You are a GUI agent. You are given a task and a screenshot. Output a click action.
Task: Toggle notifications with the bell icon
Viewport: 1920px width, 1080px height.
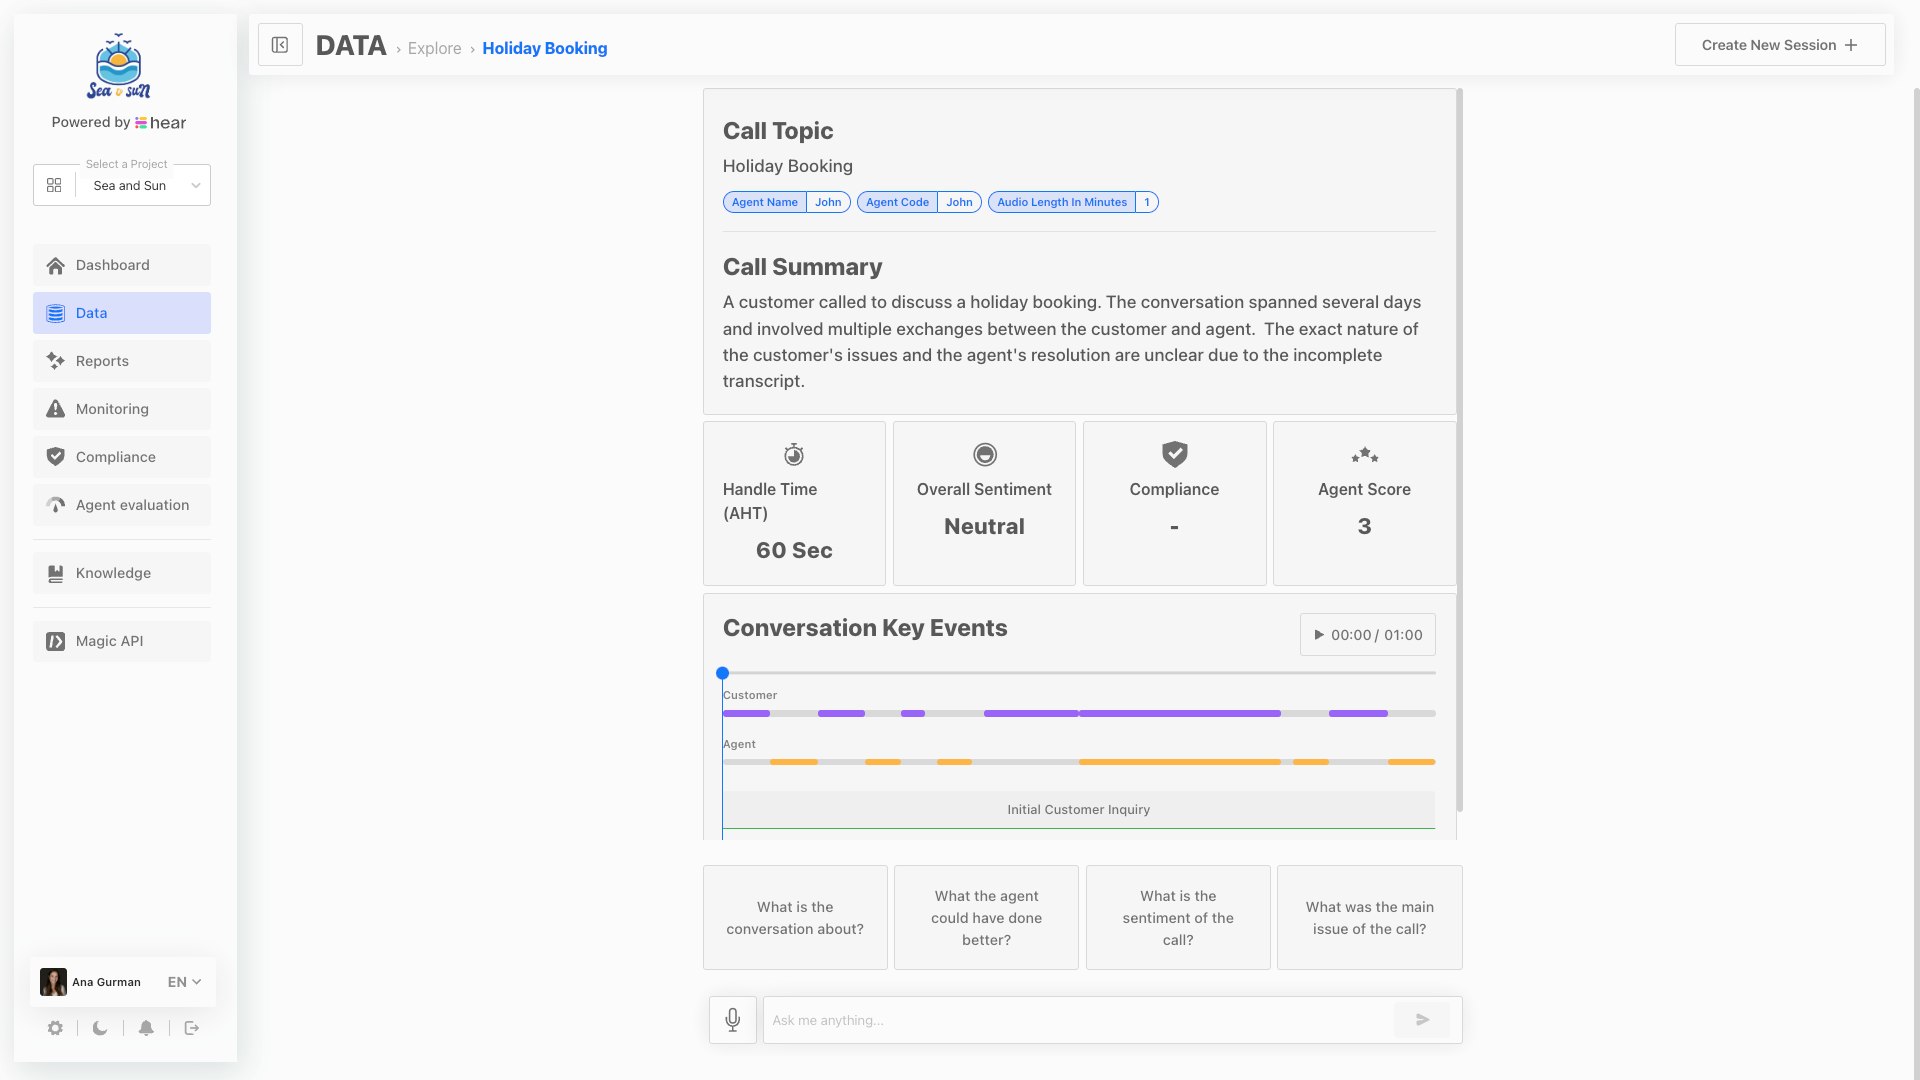tap(146, 1028)
